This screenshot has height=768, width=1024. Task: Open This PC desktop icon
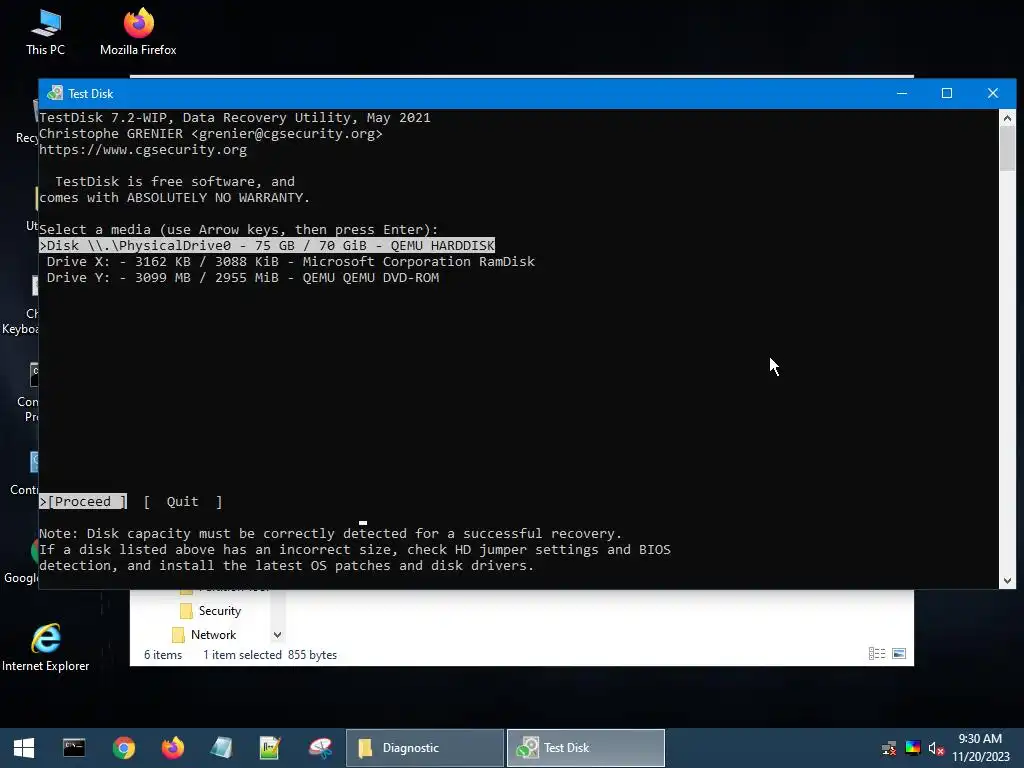click(x=45, y=33)
